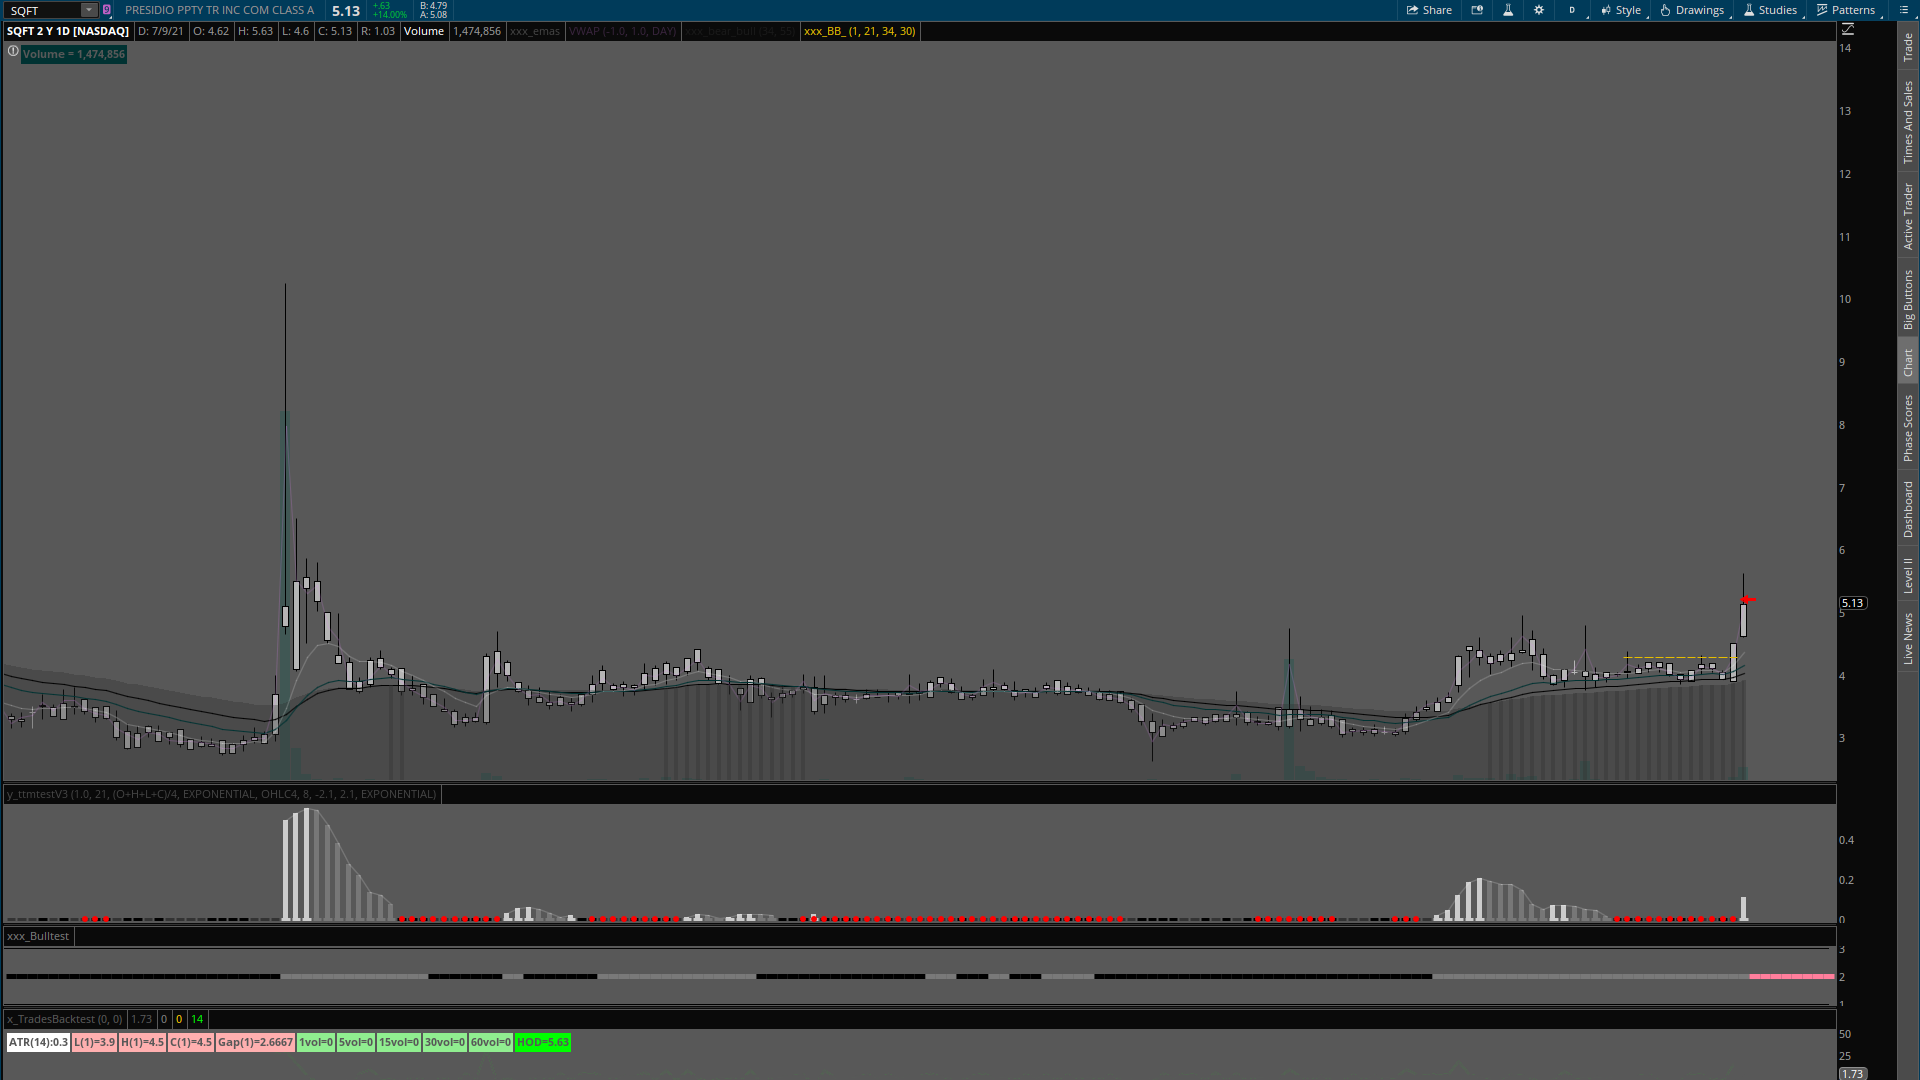Open the Times And Sales tab
The width and height of the screenshot is (1920, 1080).
click(1908, 123)
